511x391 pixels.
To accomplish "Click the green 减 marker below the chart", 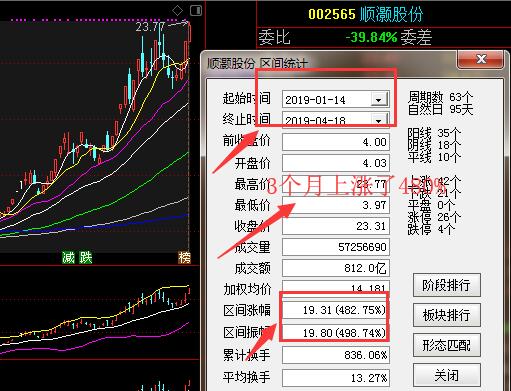I will coord(68,257).
